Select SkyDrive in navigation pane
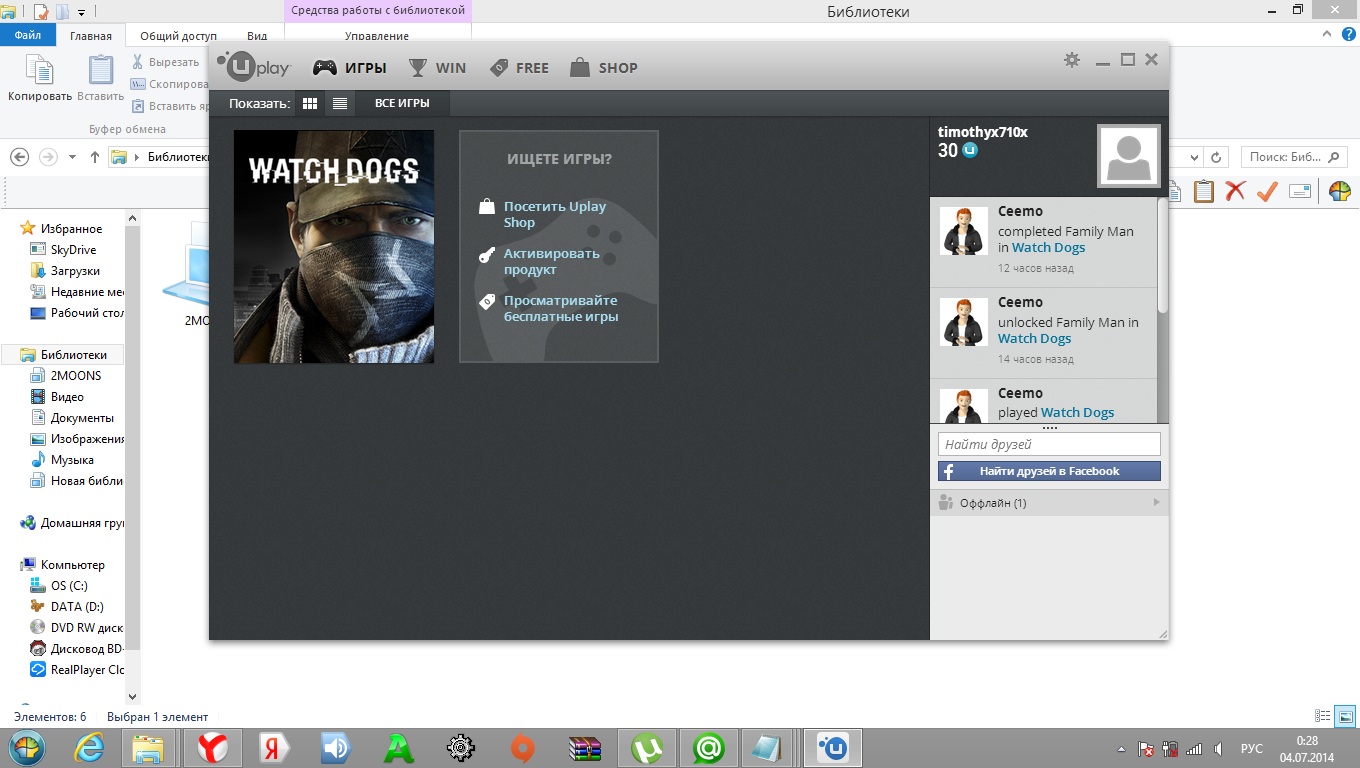This screenshot has height=768, width=1360. pyautogui.click(x=63, y=250)
